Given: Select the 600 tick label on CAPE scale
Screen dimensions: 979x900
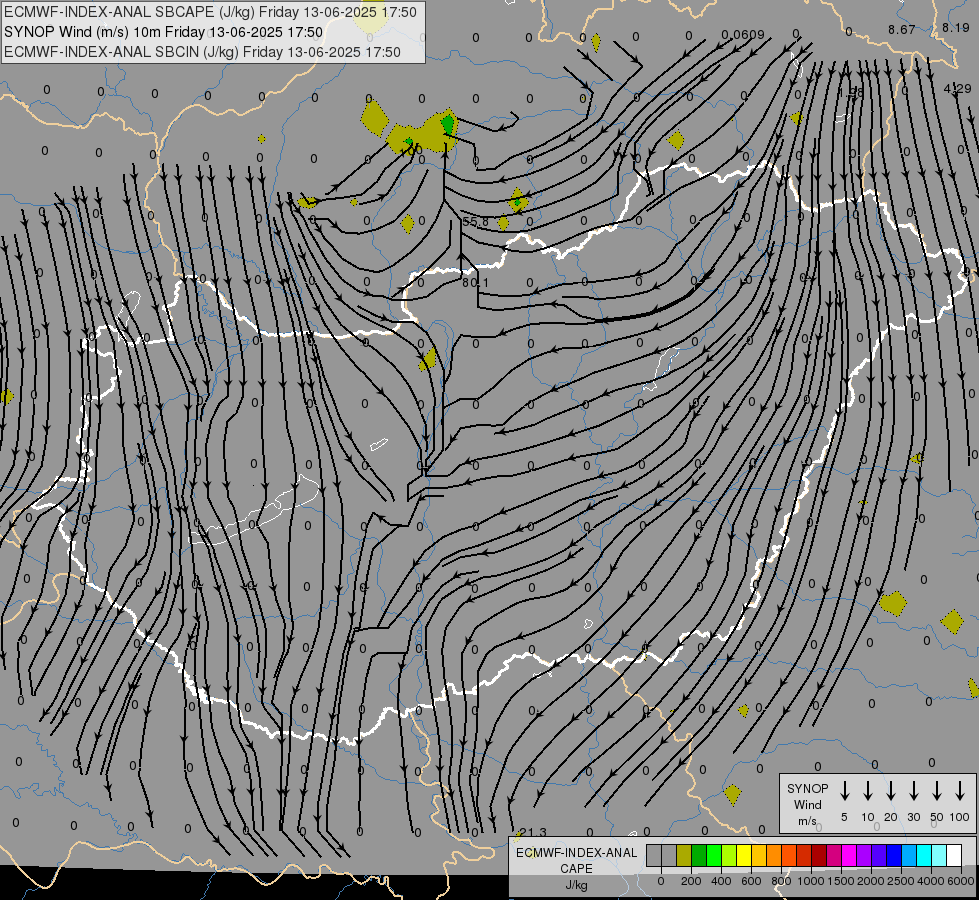Looking at the screenshot, I should click(x=751, y=881).
